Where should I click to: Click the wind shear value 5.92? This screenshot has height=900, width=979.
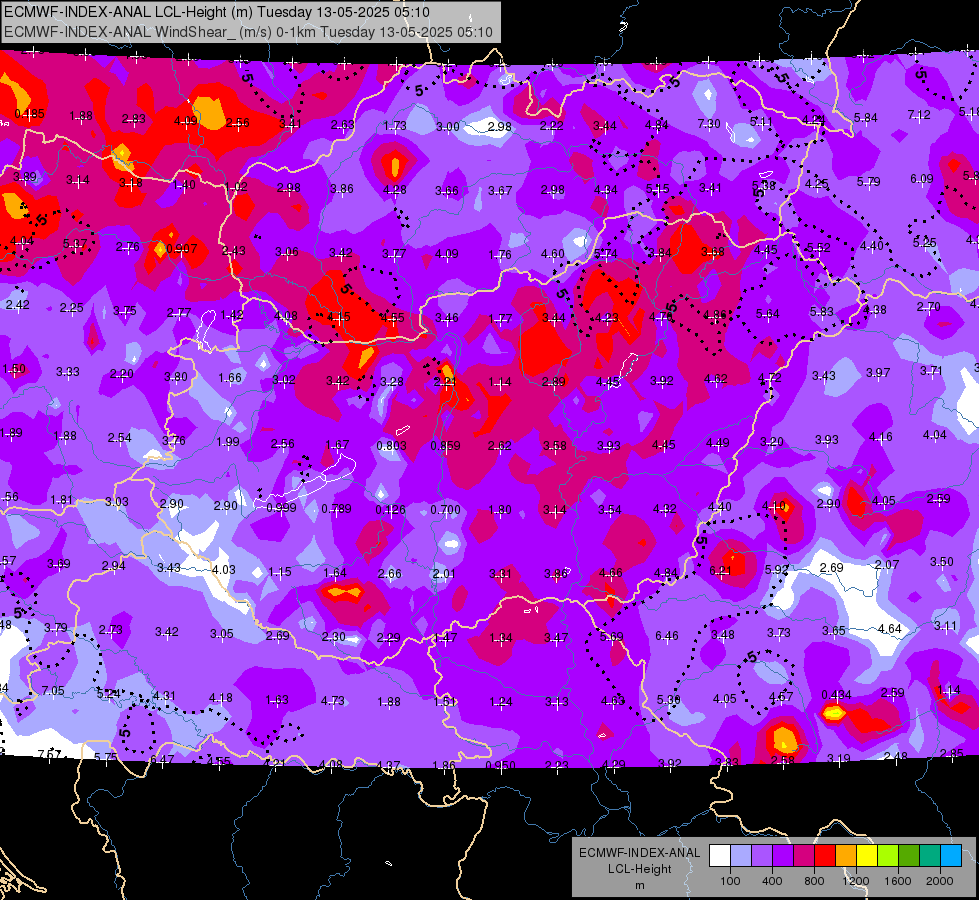click(x=777, y=569)
